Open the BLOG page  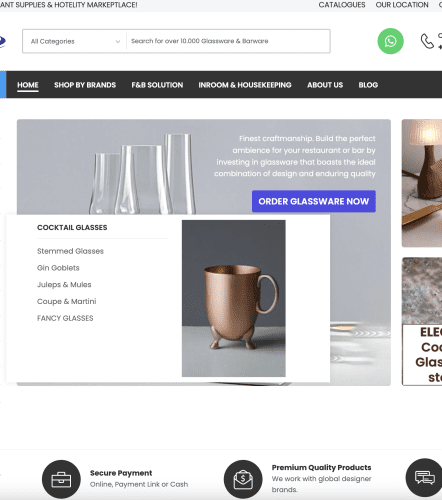[368, 85]
